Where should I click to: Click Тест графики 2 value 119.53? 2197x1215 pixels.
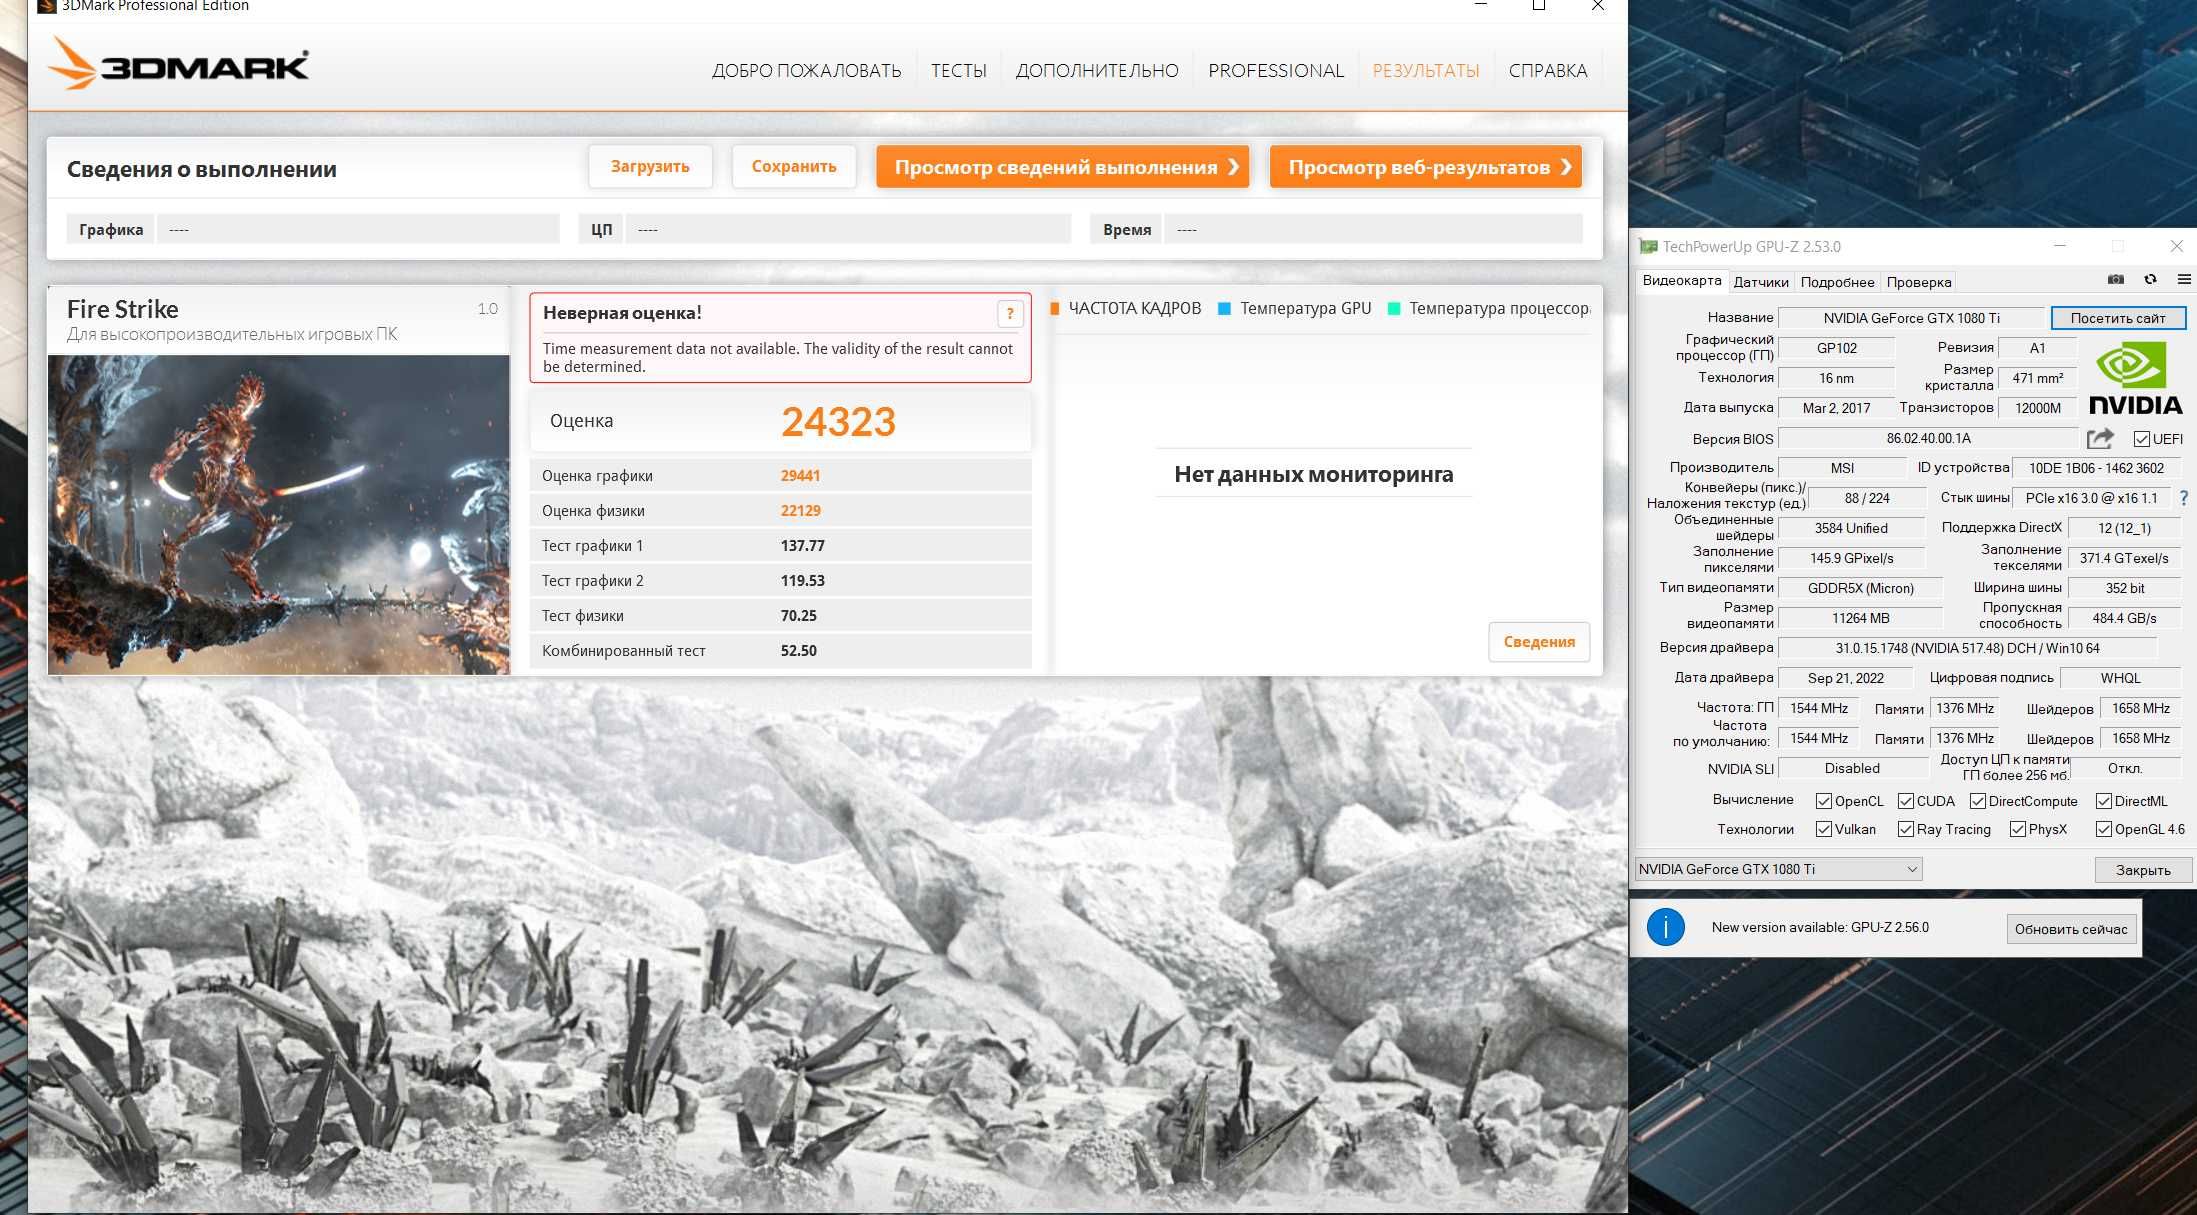(x=802, y=581)
